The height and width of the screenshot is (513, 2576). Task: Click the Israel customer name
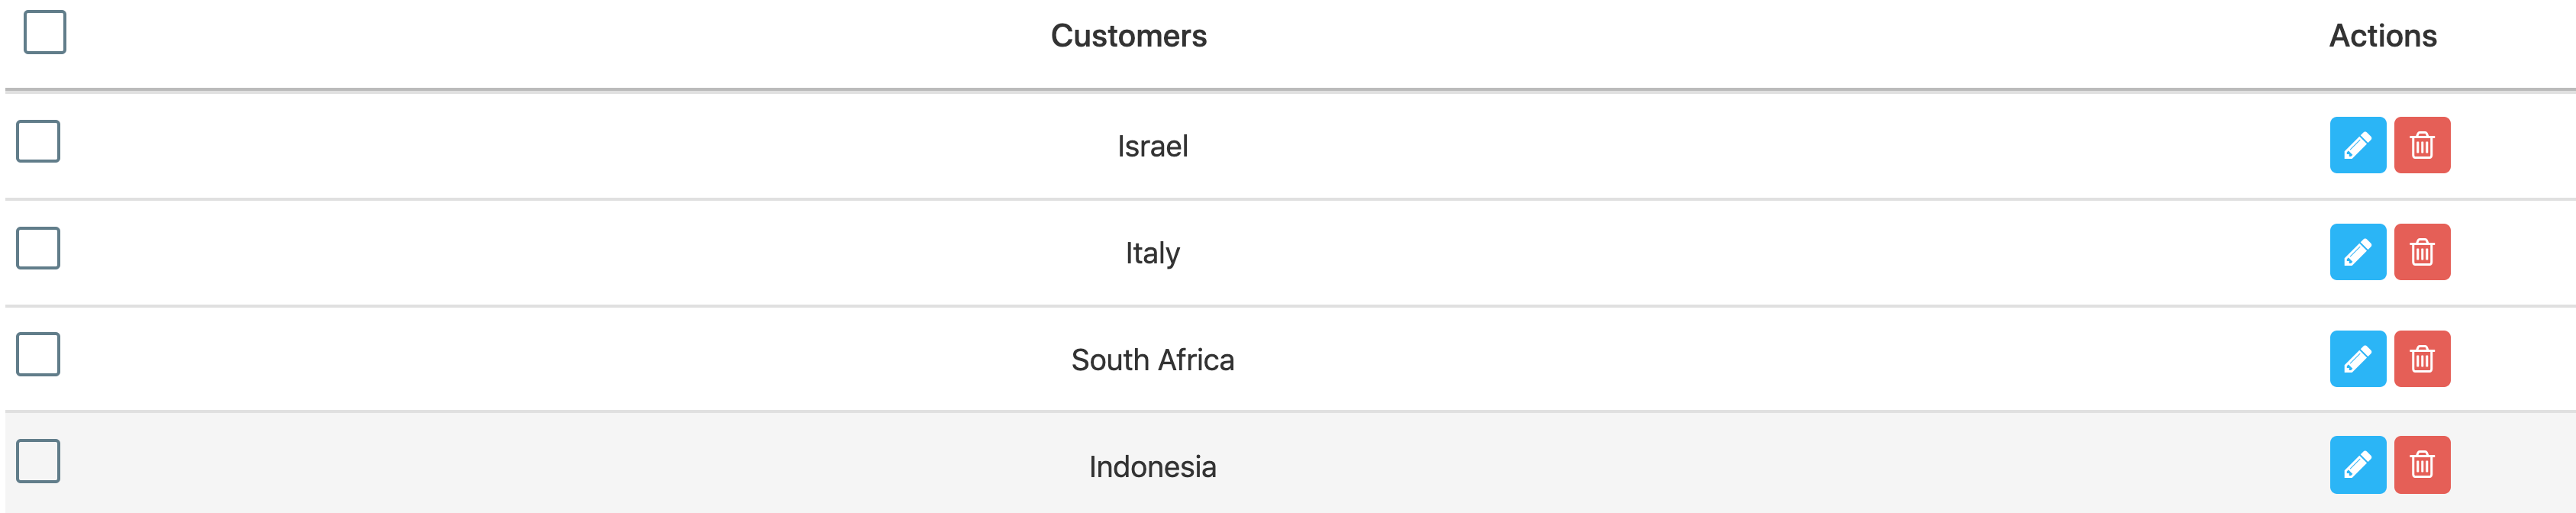click(x=1152, y=146)
